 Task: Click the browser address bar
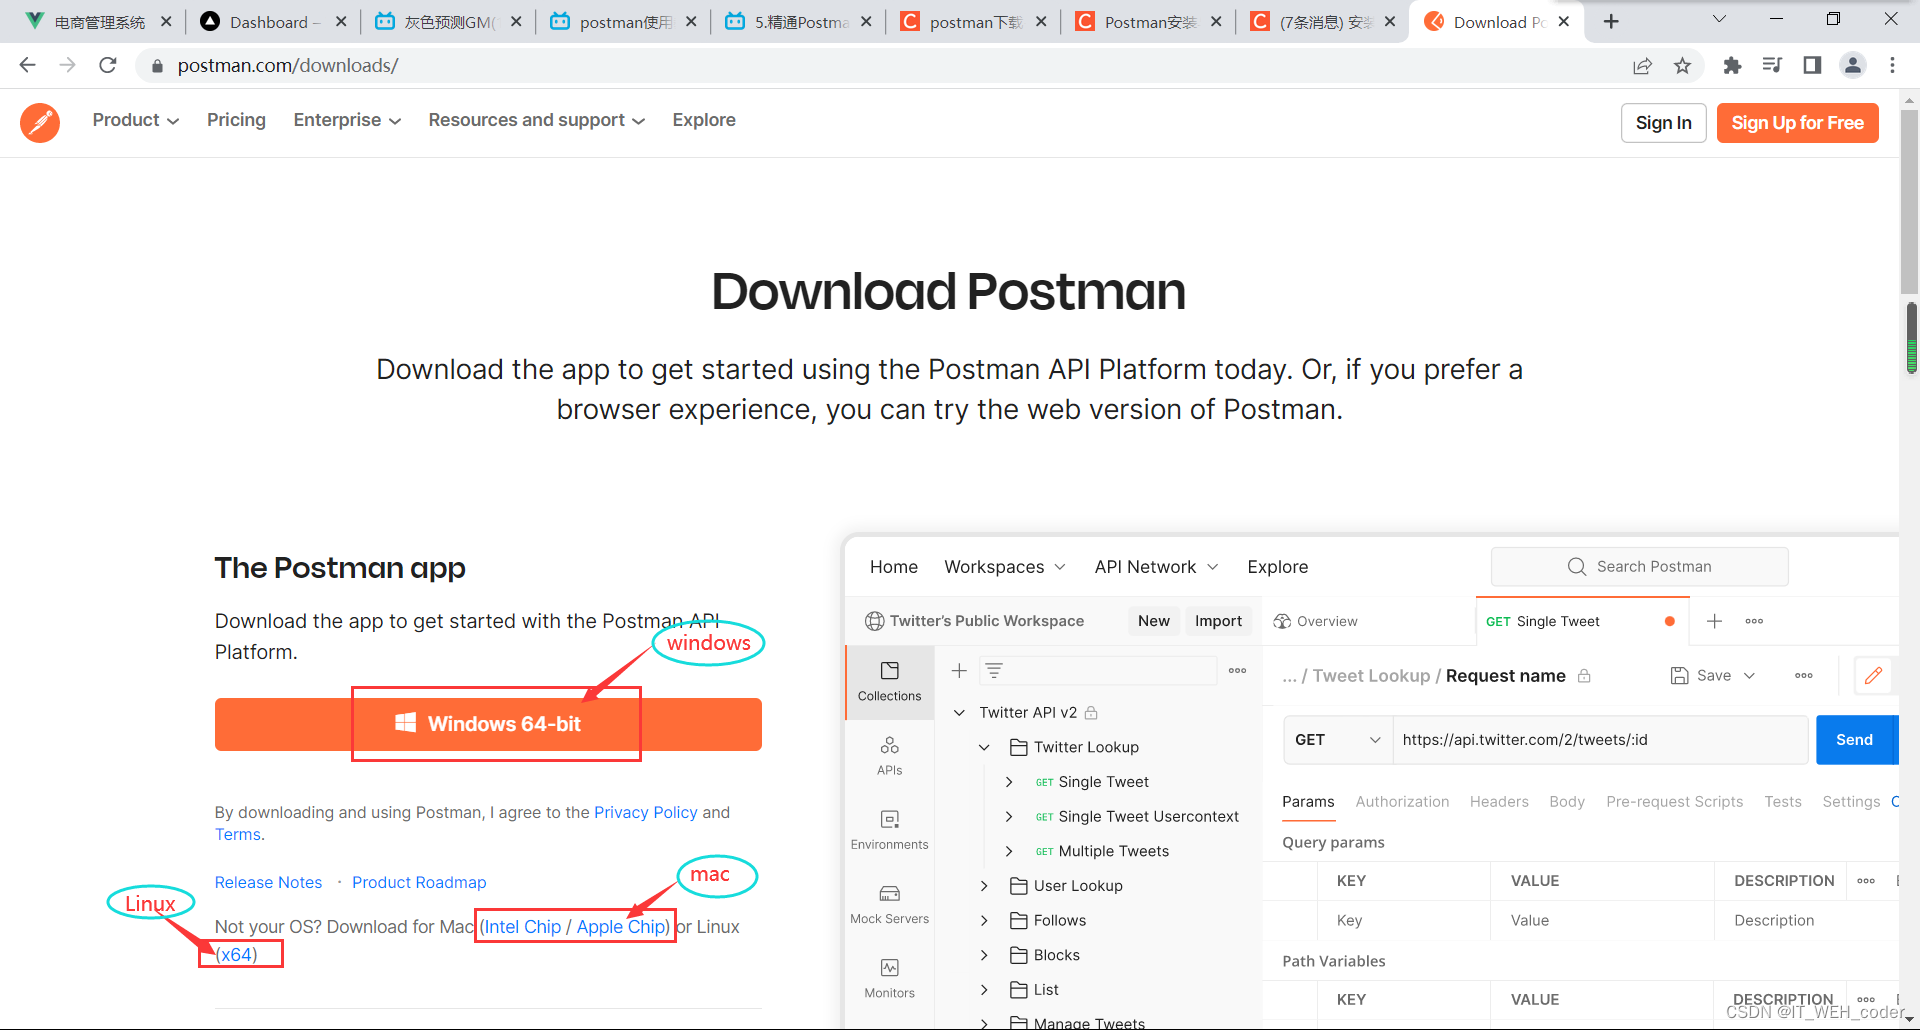click(885, 65)
